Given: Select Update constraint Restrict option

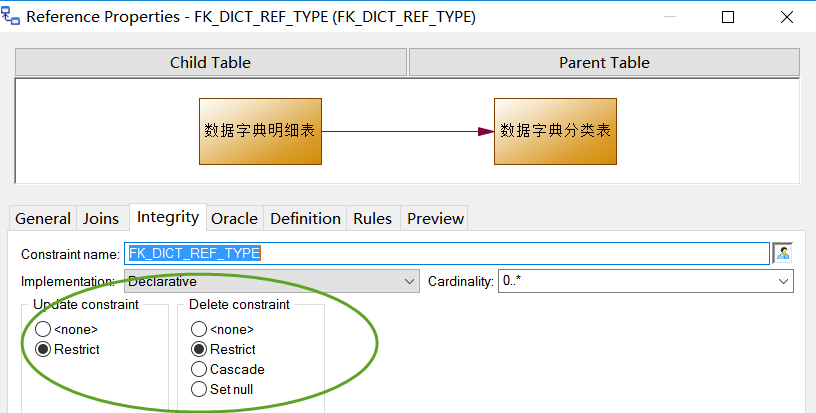Looking at the screenshot, I should tap(43, 349).
